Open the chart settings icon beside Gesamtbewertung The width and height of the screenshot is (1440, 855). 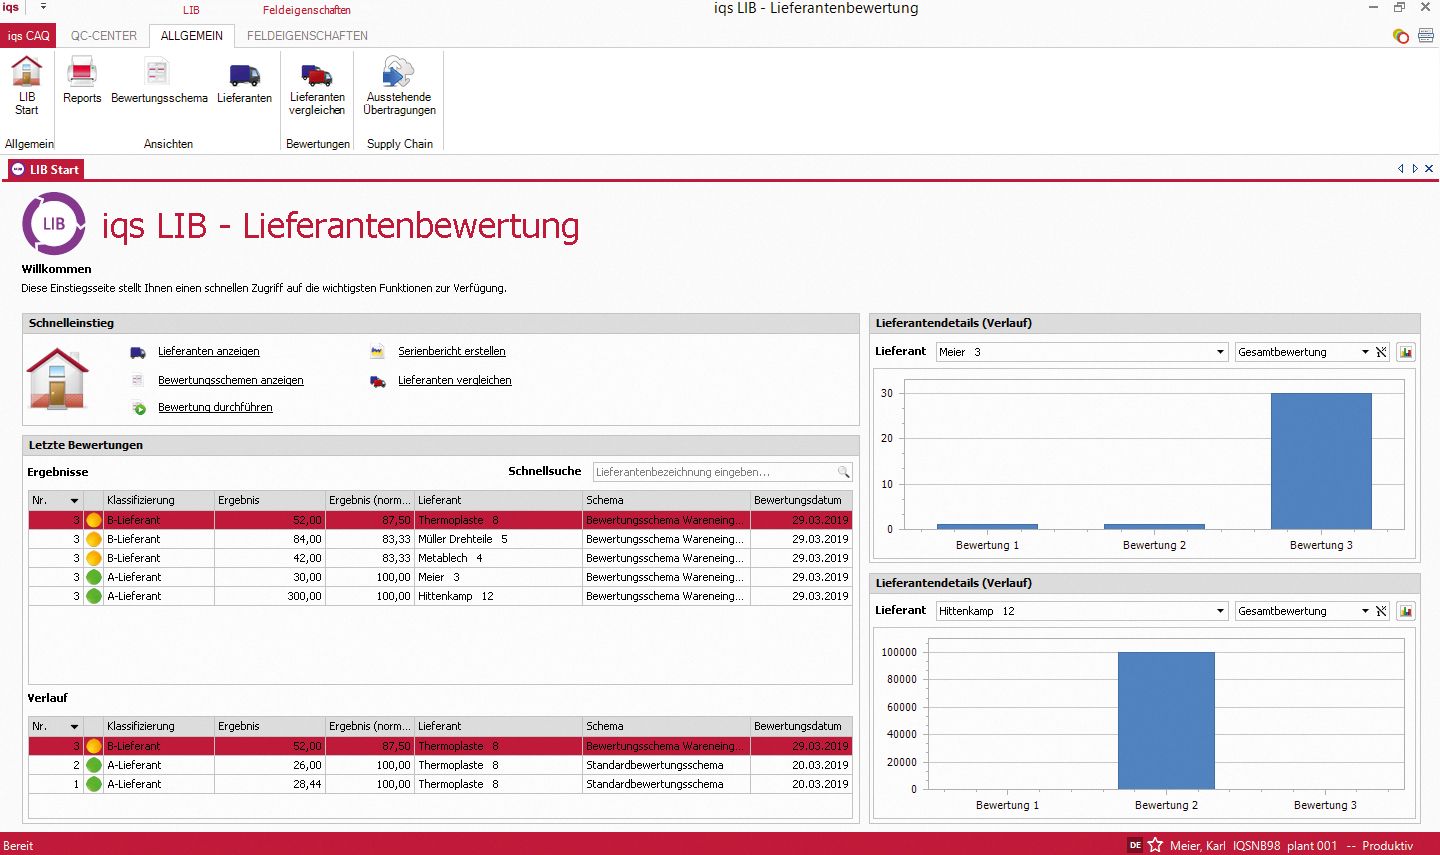pyautogui.click(x=1406, y=351)
